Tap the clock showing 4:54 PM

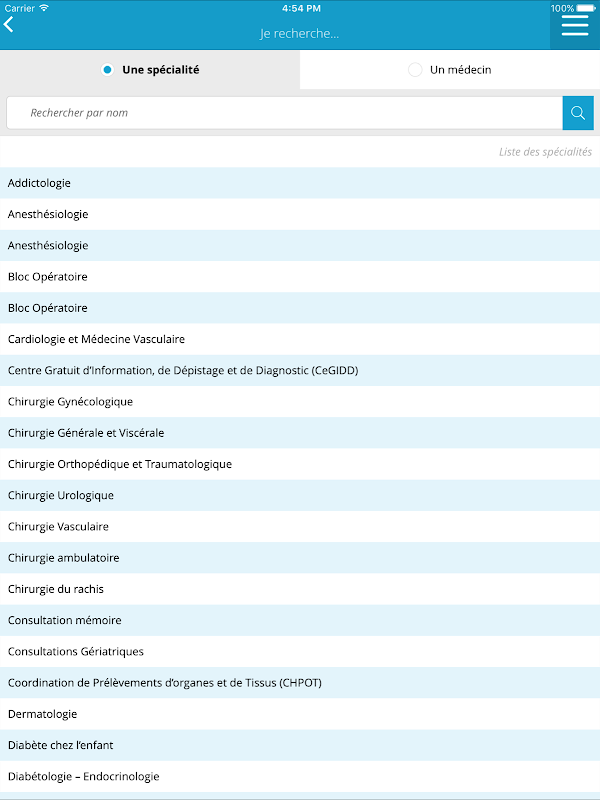(x=301, y=8)
